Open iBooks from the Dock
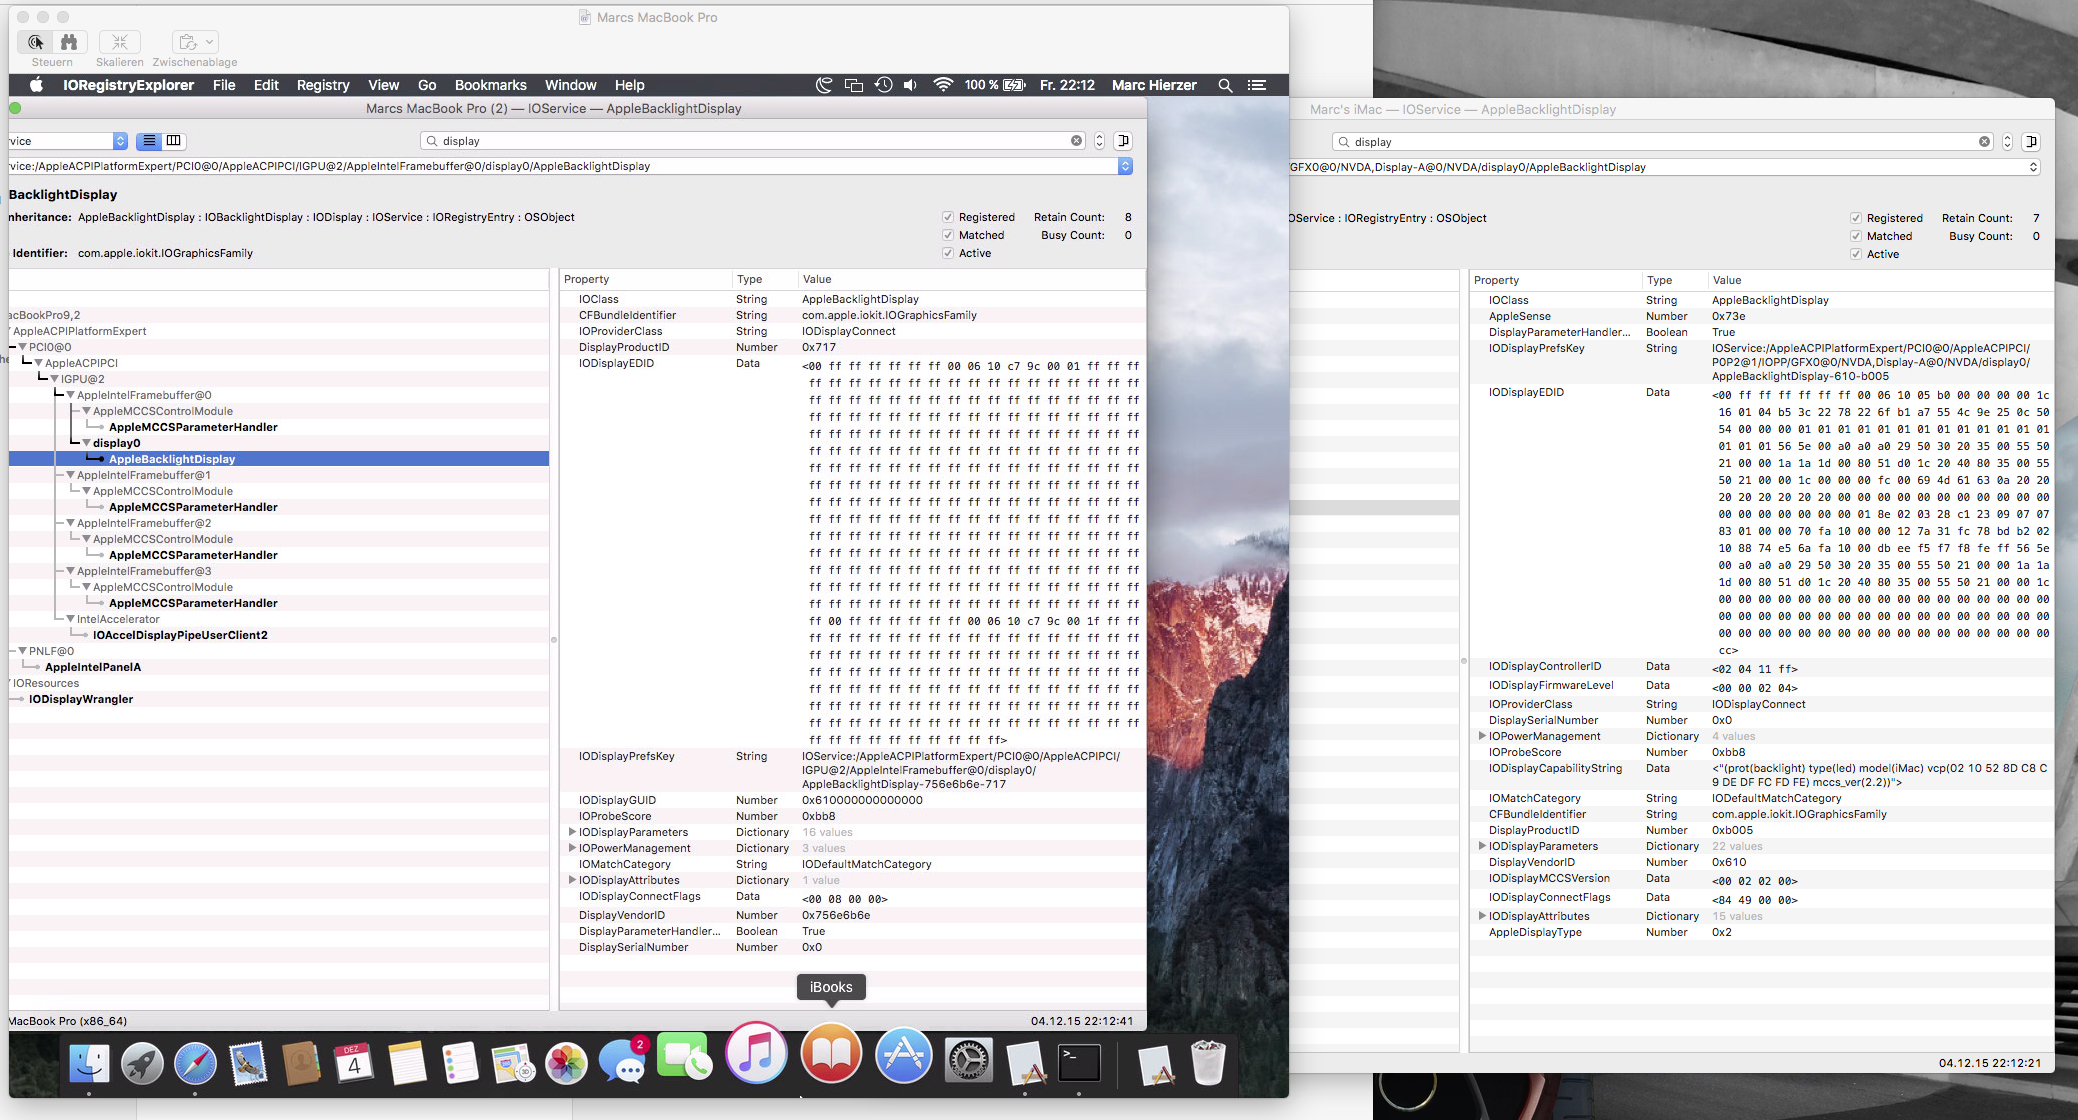The width and height of the screenshot is (2078, 1120). (831, 1053)
